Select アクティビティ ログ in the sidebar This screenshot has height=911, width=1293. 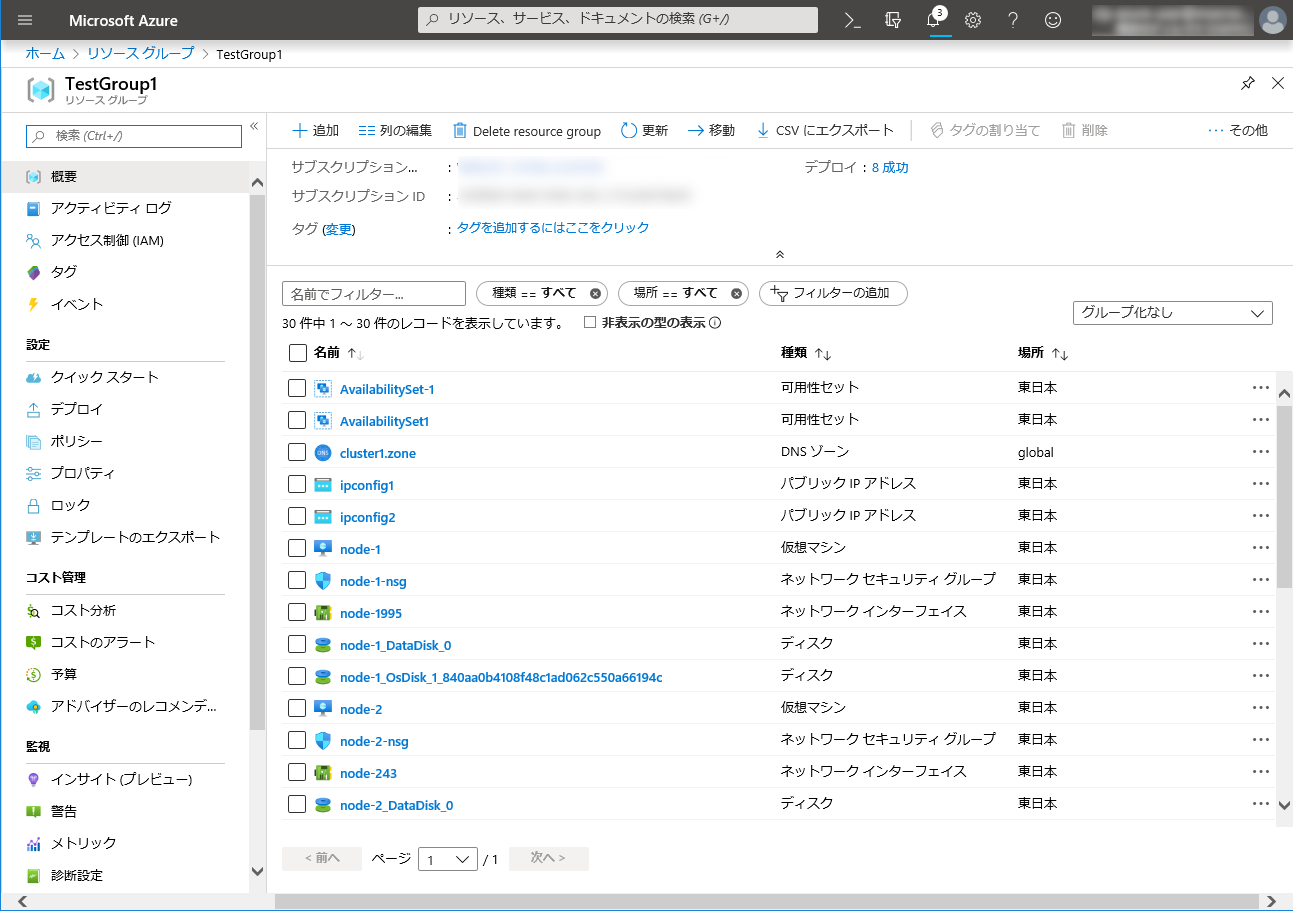tap(111, 208)
